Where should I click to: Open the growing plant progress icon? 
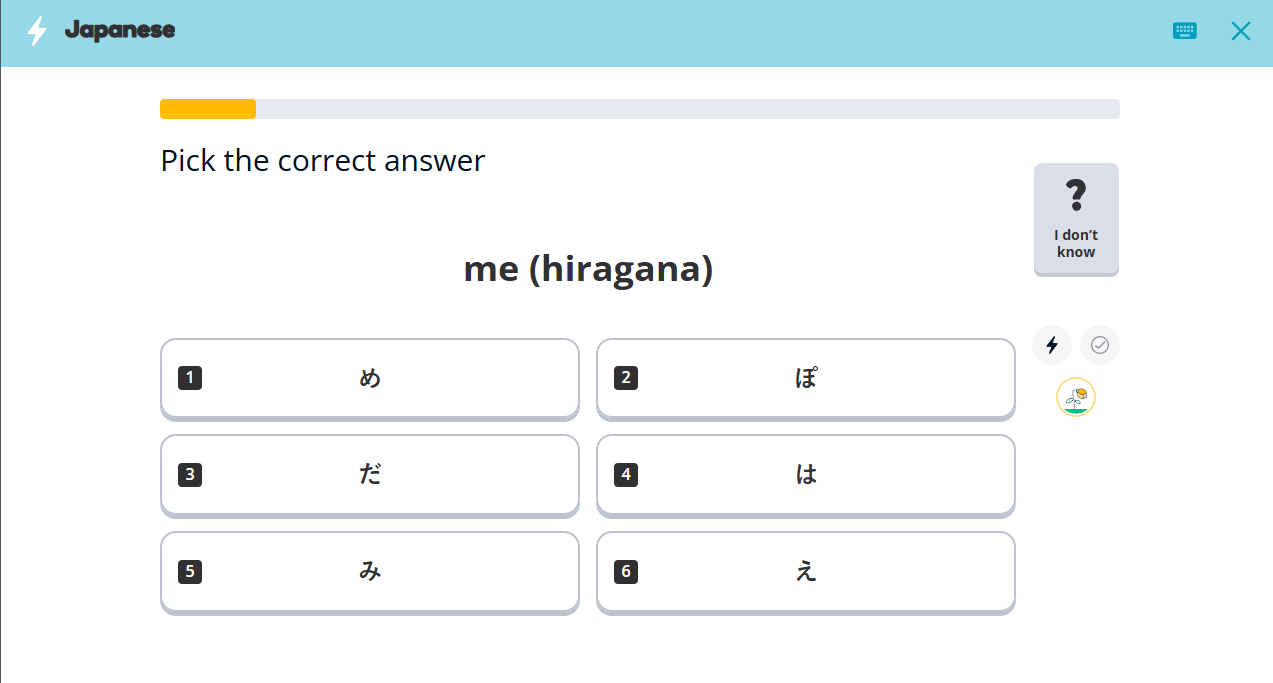pos(1076,397)
